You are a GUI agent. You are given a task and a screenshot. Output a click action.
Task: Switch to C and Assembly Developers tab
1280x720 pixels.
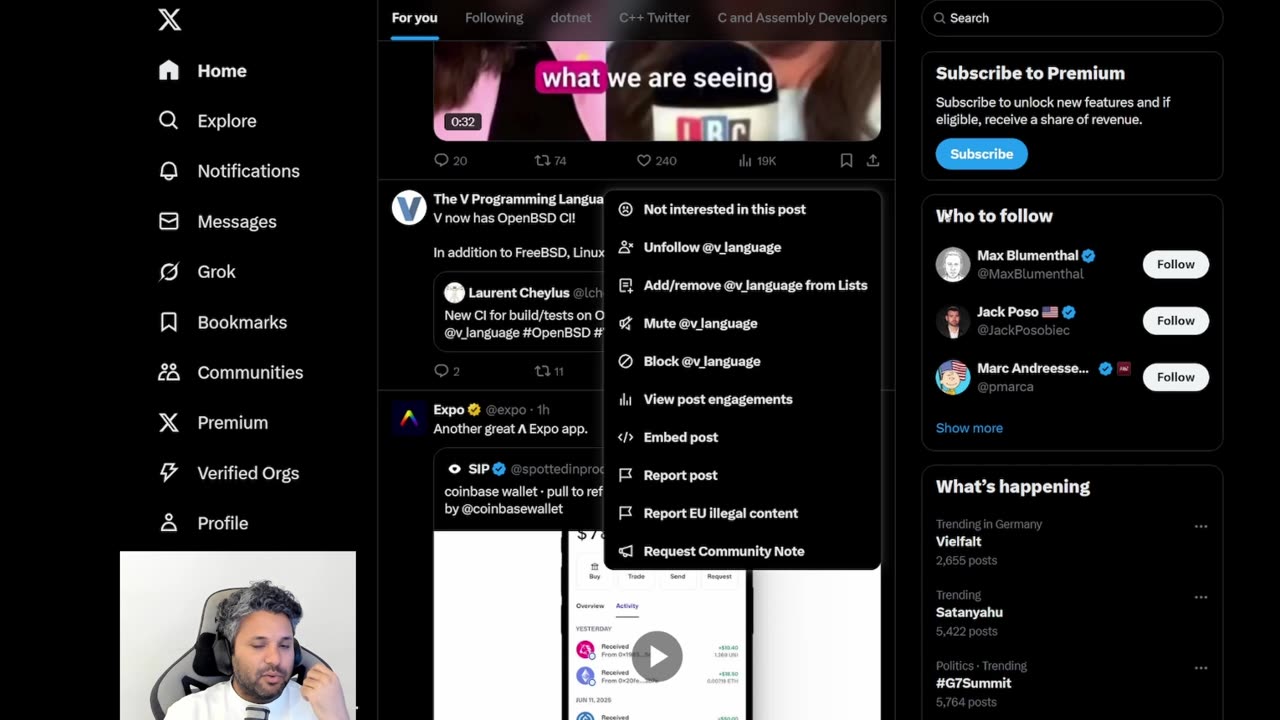click(x=802, y=18)
